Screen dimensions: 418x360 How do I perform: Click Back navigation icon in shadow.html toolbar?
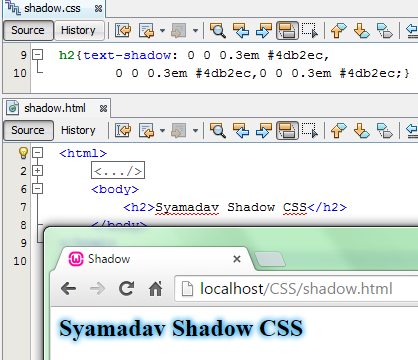tap(146, 131)
